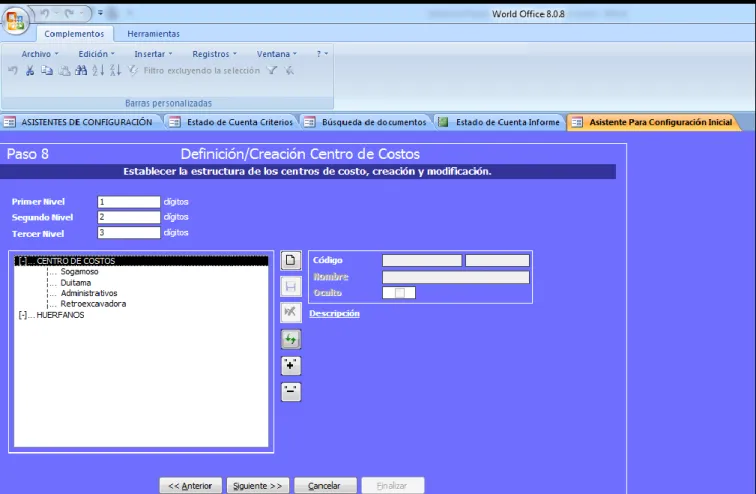Open the Registros dropdown menu

point(214,54)
